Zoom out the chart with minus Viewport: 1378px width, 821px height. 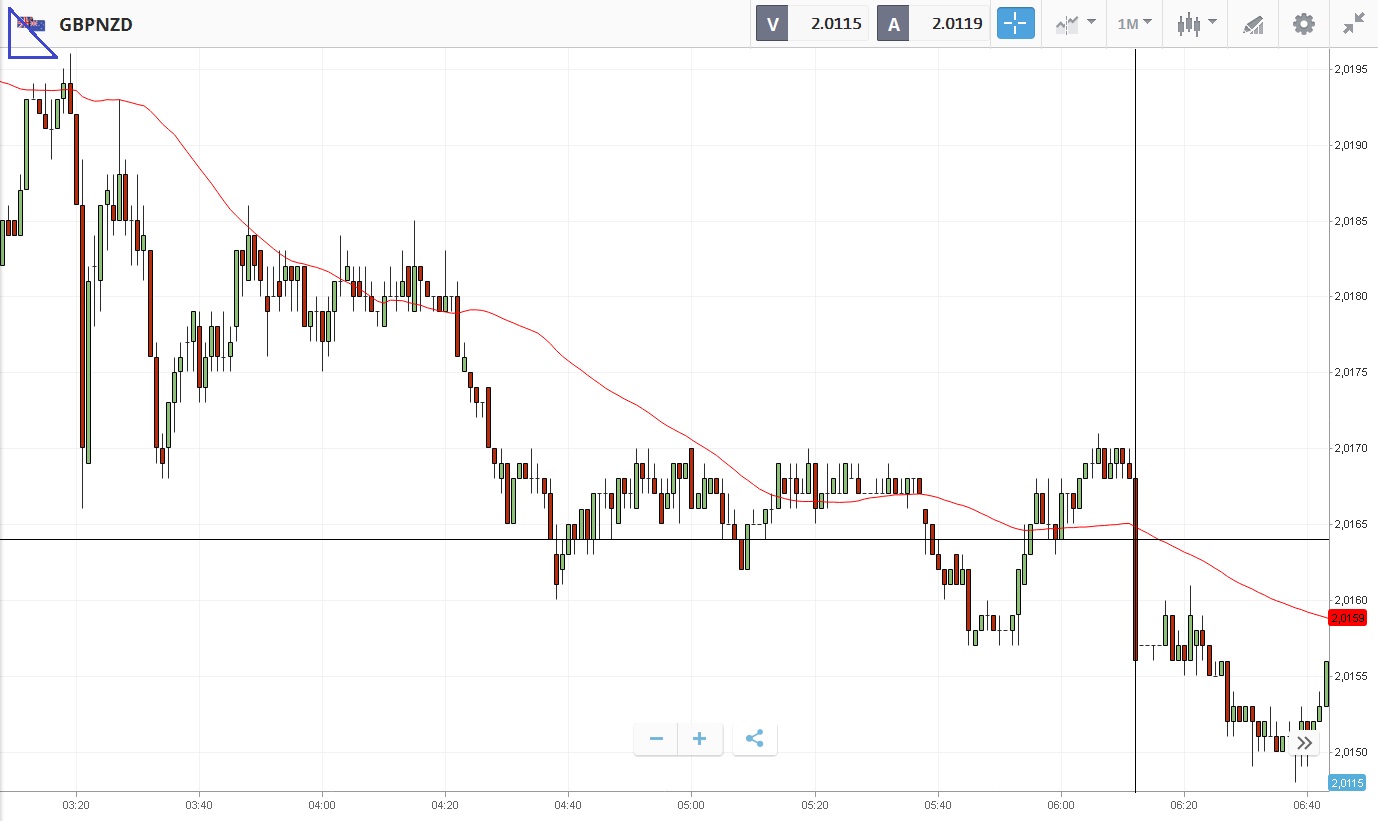click(656, 739)
